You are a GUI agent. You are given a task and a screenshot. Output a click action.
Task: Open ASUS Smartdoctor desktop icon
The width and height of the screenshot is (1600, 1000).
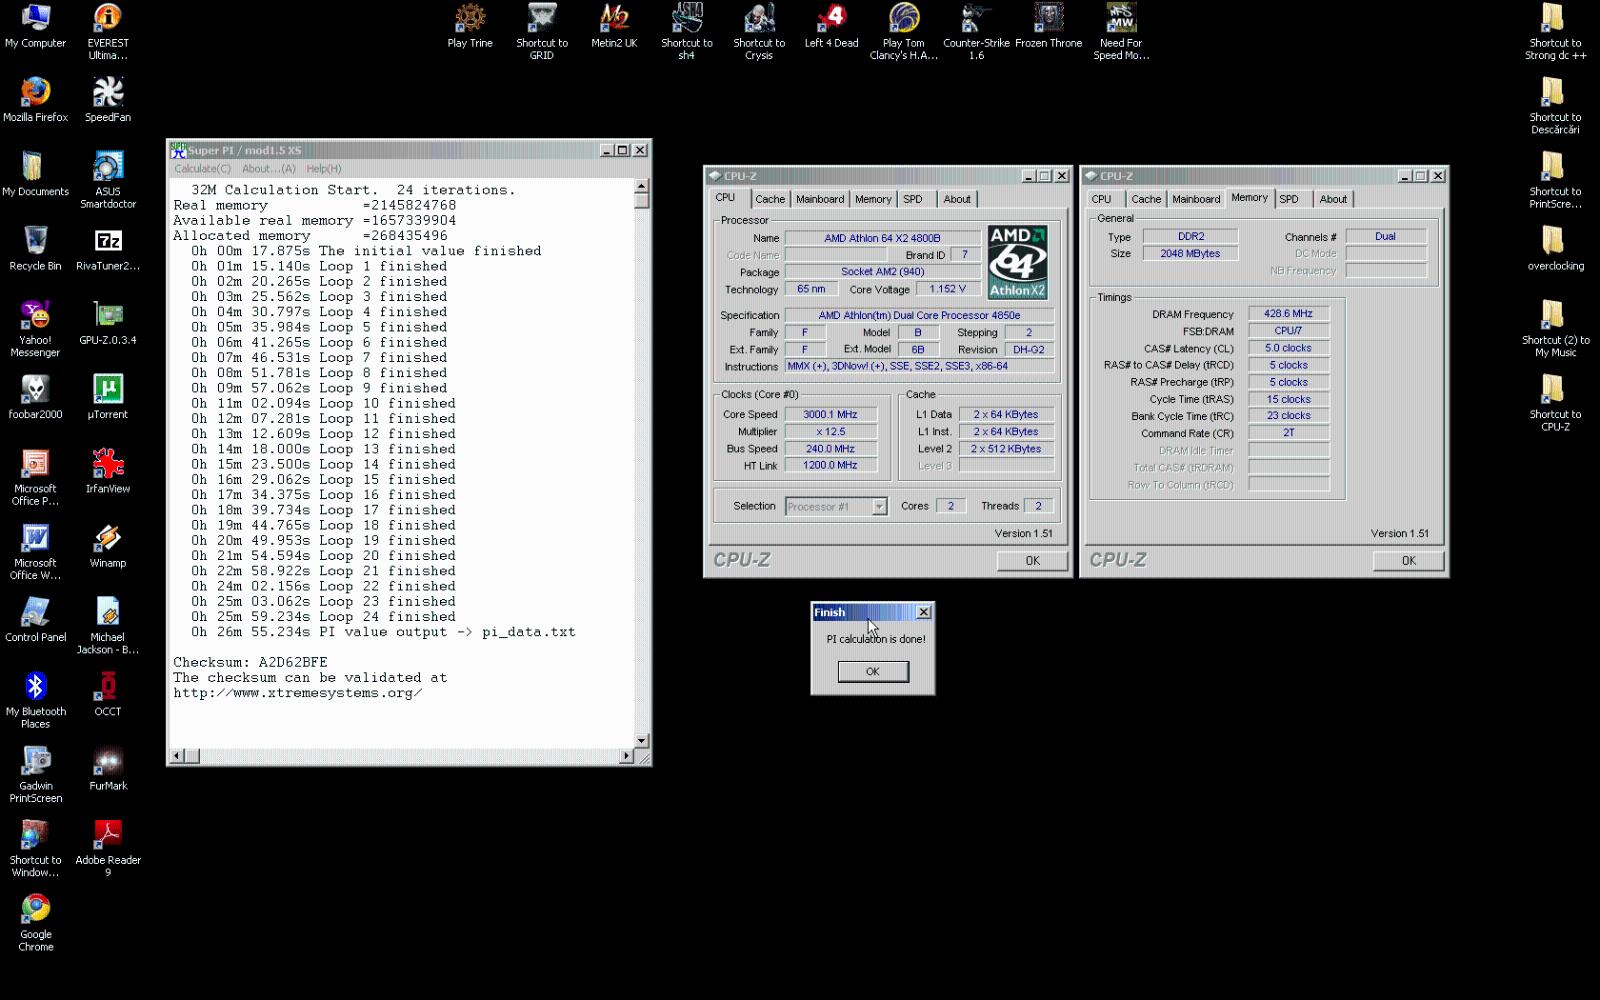point(108,180)
